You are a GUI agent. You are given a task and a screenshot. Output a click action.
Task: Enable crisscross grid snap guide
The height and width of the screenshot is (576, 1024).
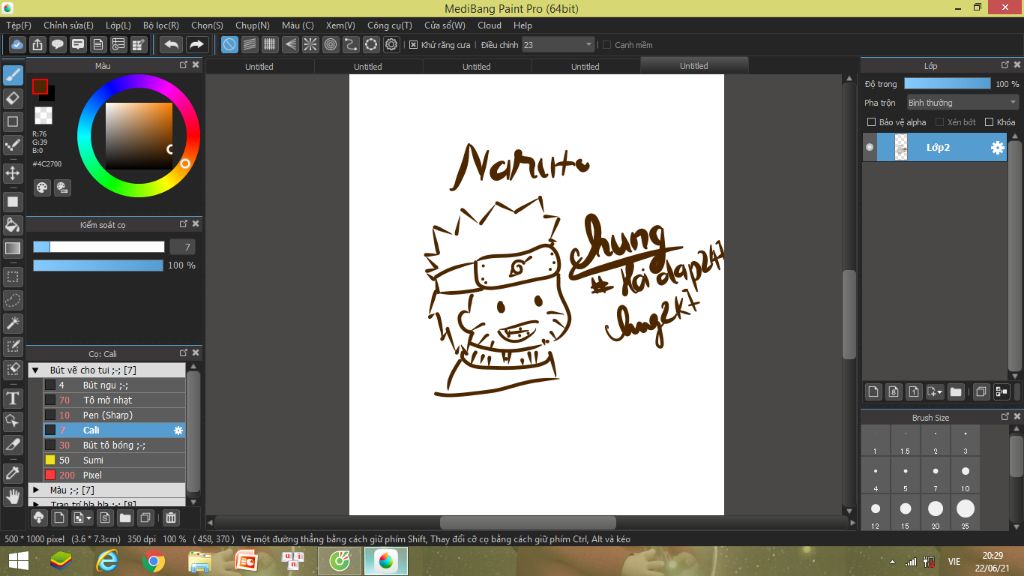[x=270, y=44]
